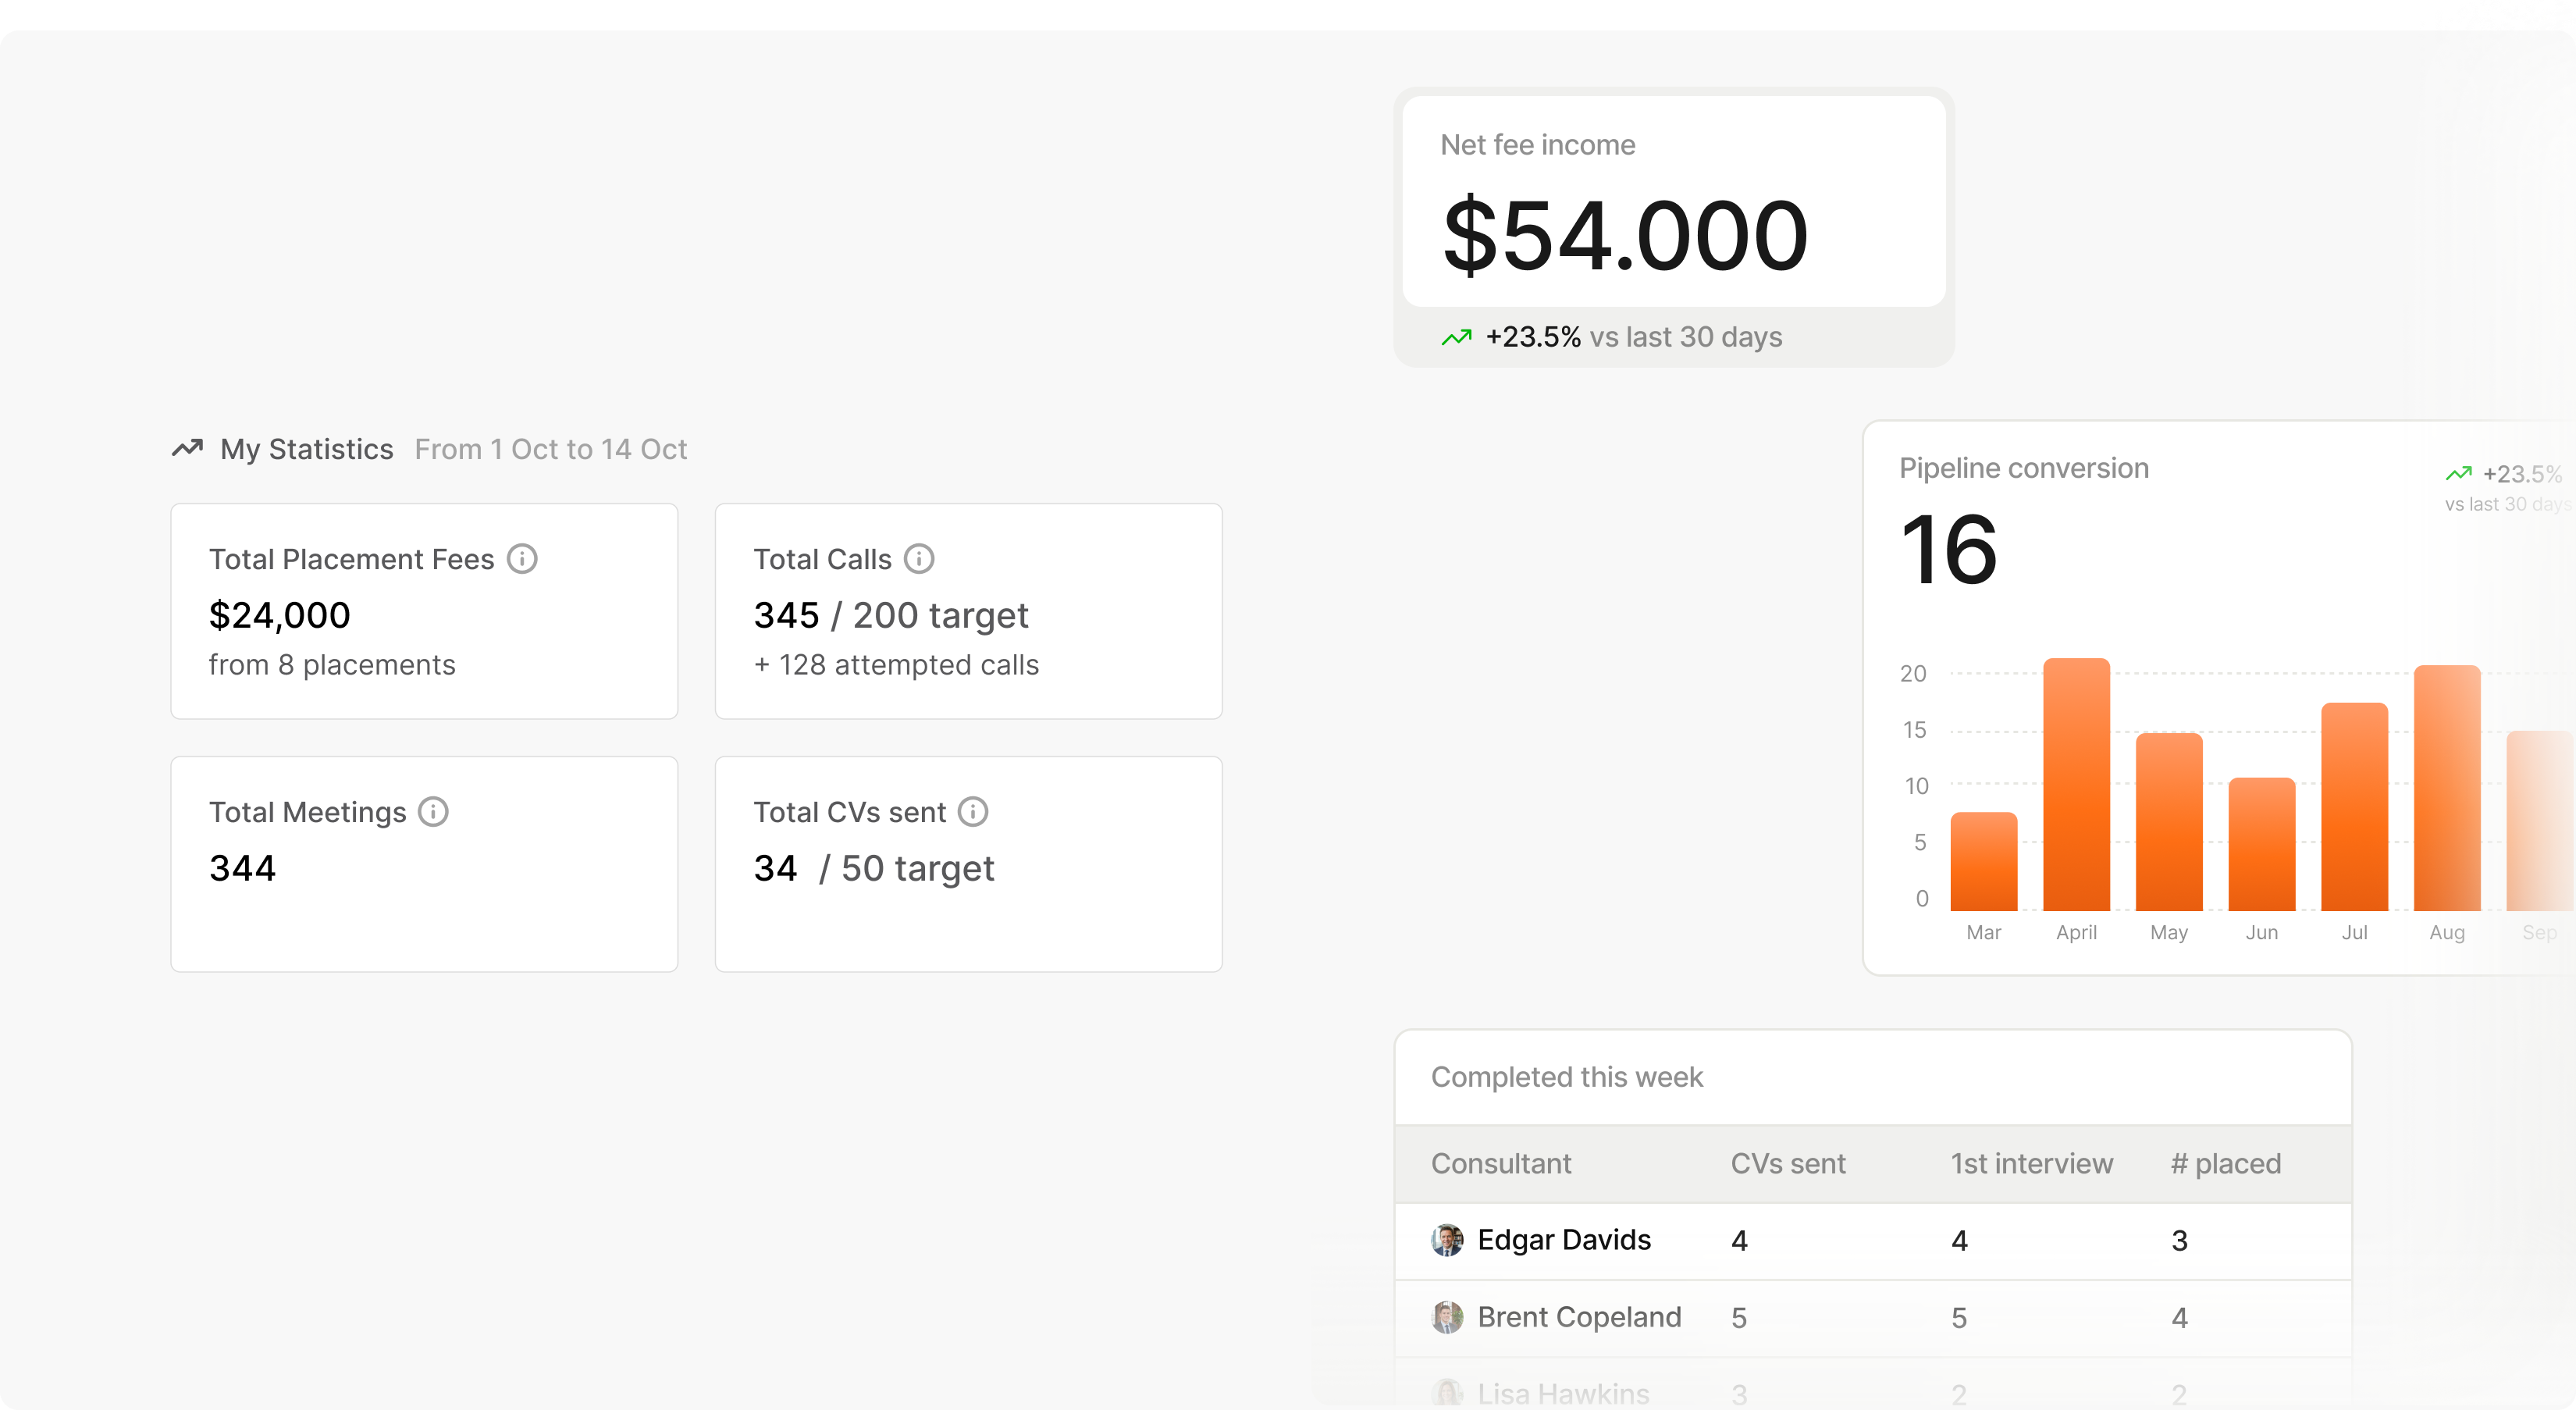Select the Completed this week header

pyautogui.click(x=1568, y=1077)
